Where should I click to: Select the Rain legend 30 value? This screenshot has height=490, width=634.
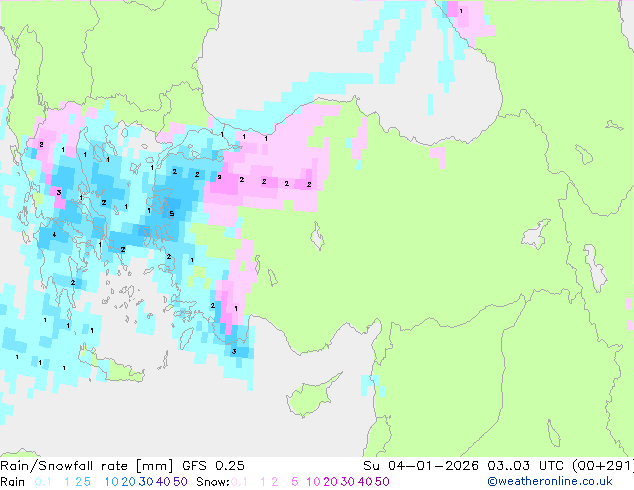[146, 482]
